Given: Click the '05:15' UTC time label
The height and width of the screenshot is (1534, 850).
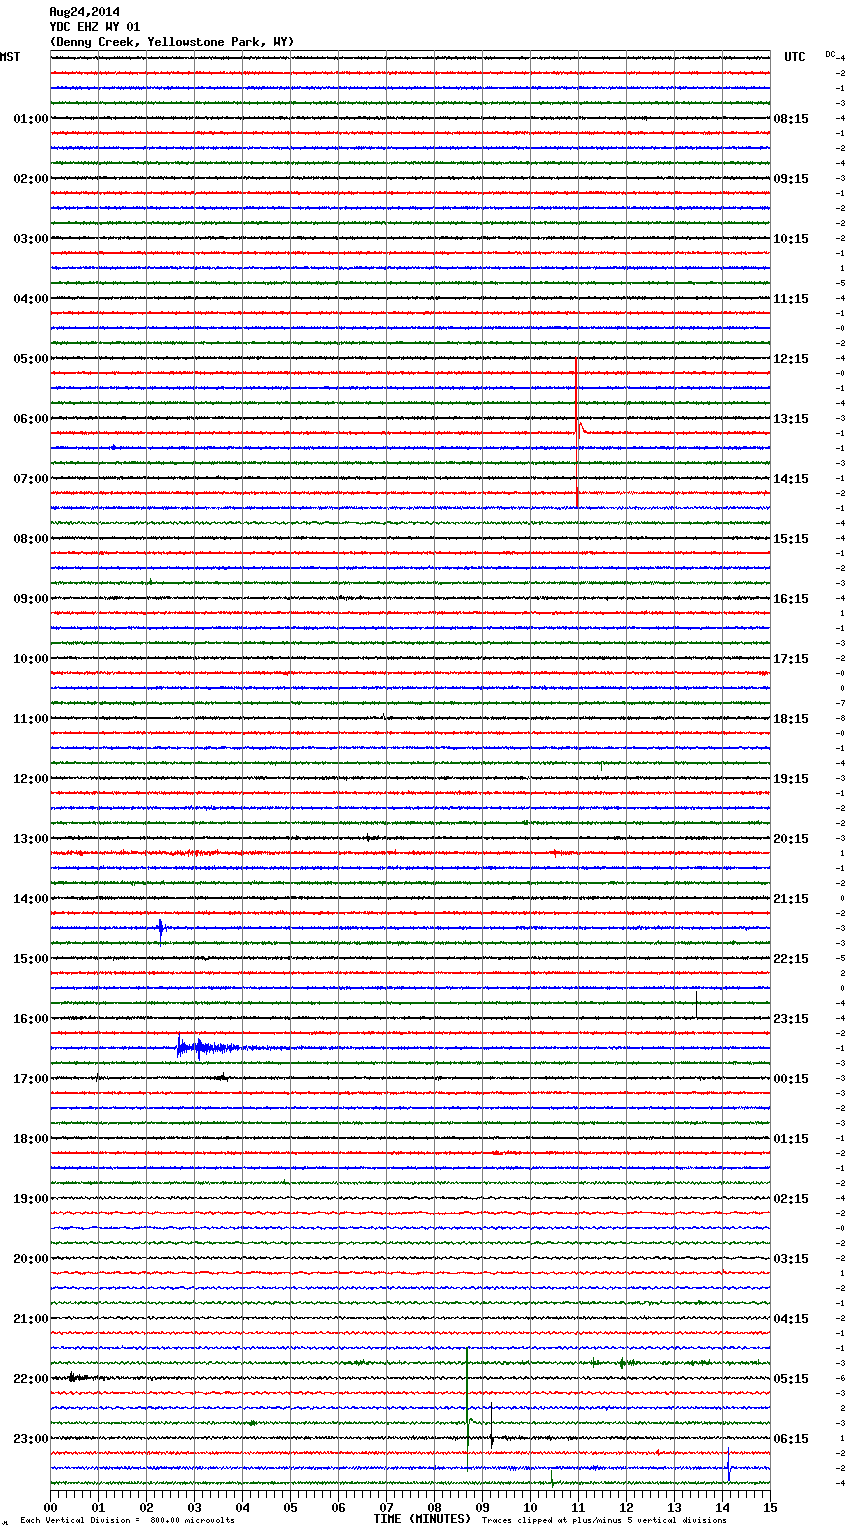Looking at the screenshot, I should 791,1379.
